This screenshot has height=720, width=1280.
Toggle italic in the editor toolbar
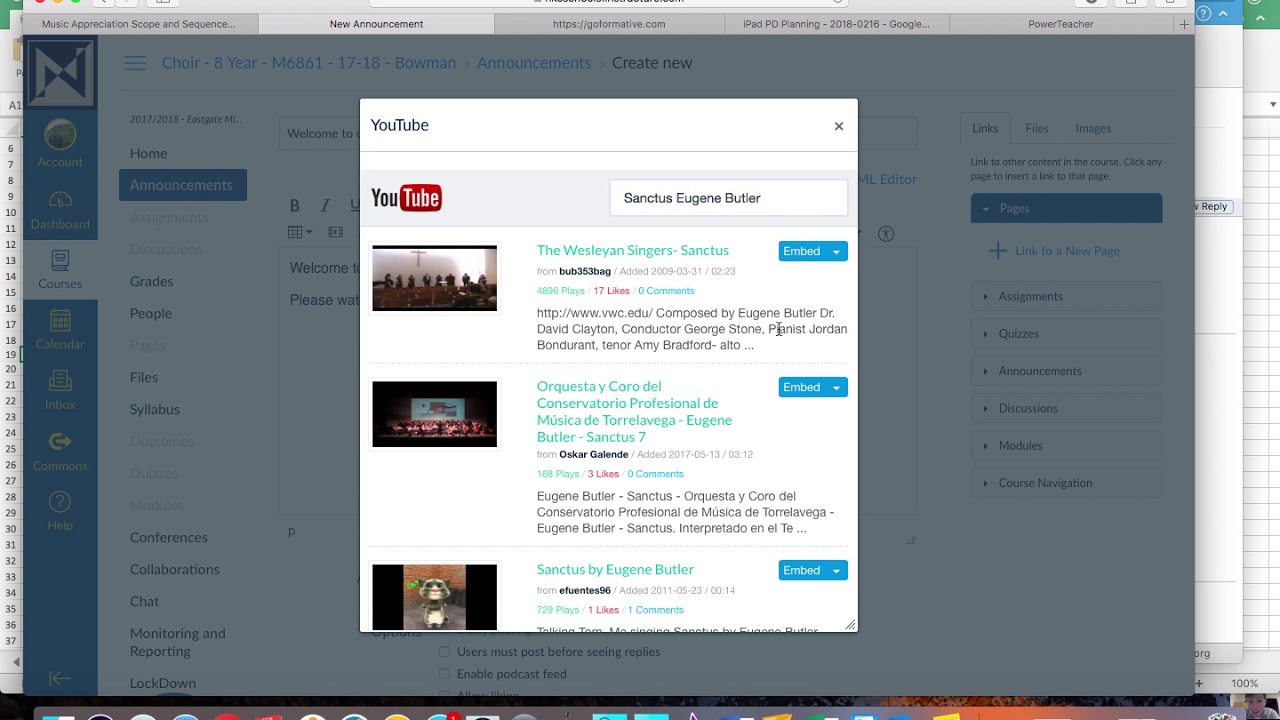click(325, 205)
